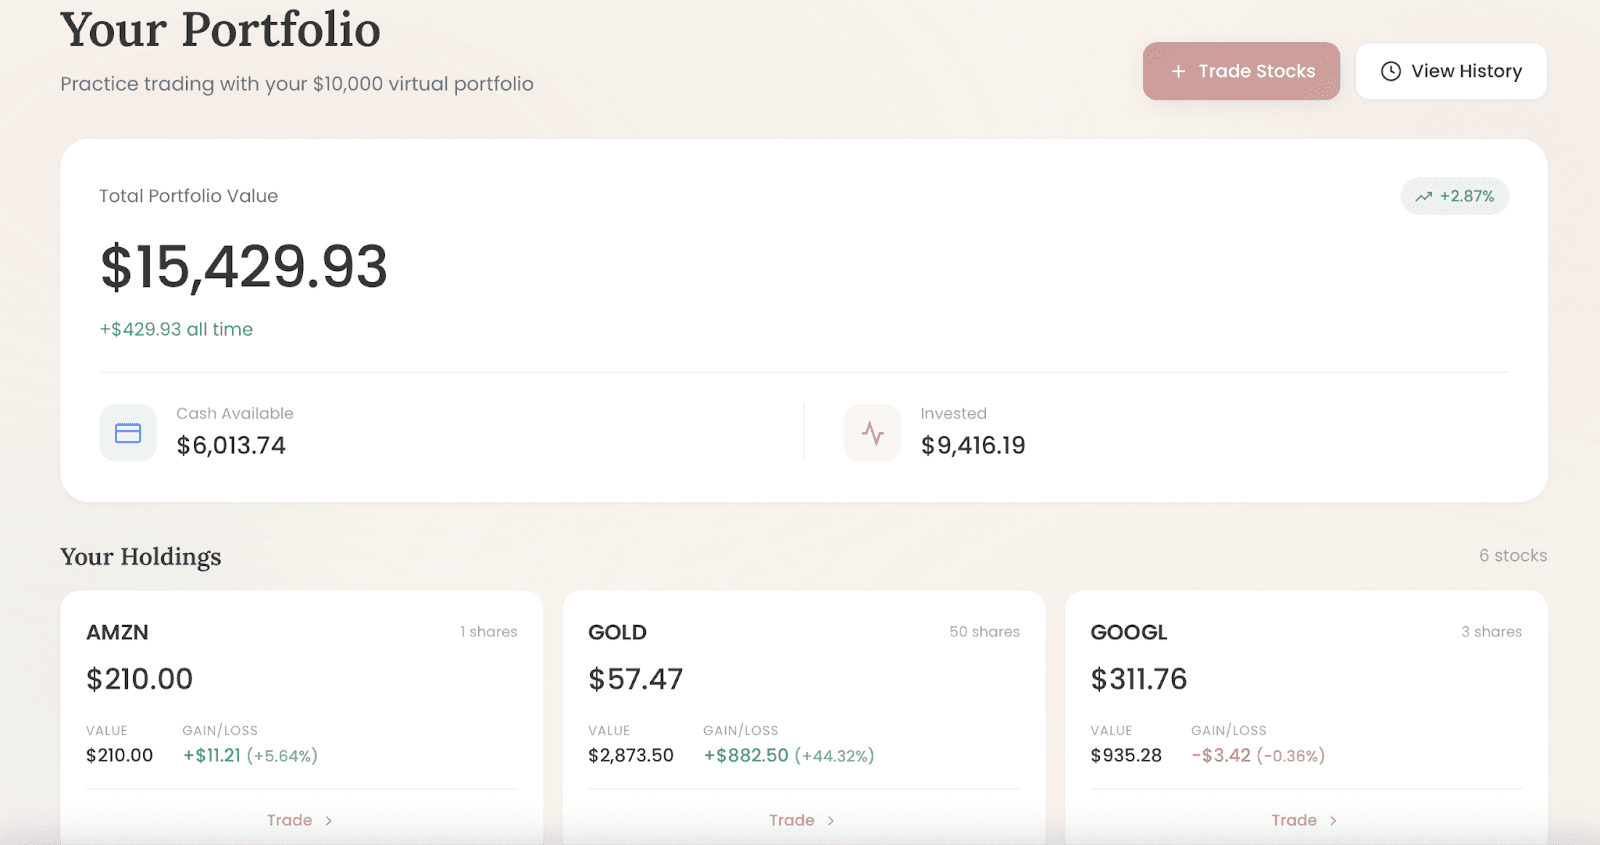Click the credit card icon by Cash Available
This screenshot has height=845, width=1600.
point(128,433)
